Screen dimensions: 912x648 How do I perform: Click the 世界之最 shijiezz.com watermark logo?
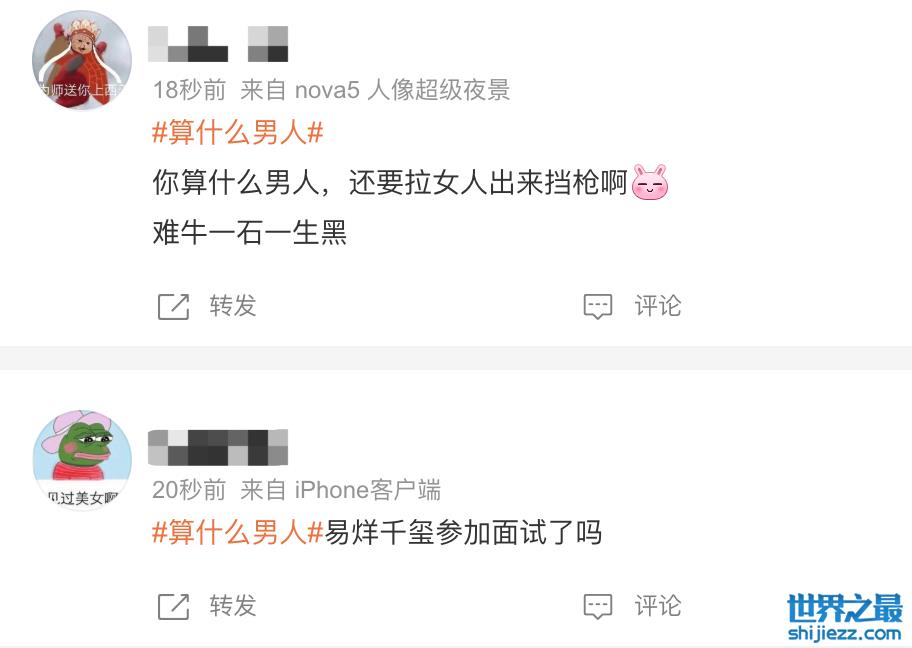click(x=845, y=618)
